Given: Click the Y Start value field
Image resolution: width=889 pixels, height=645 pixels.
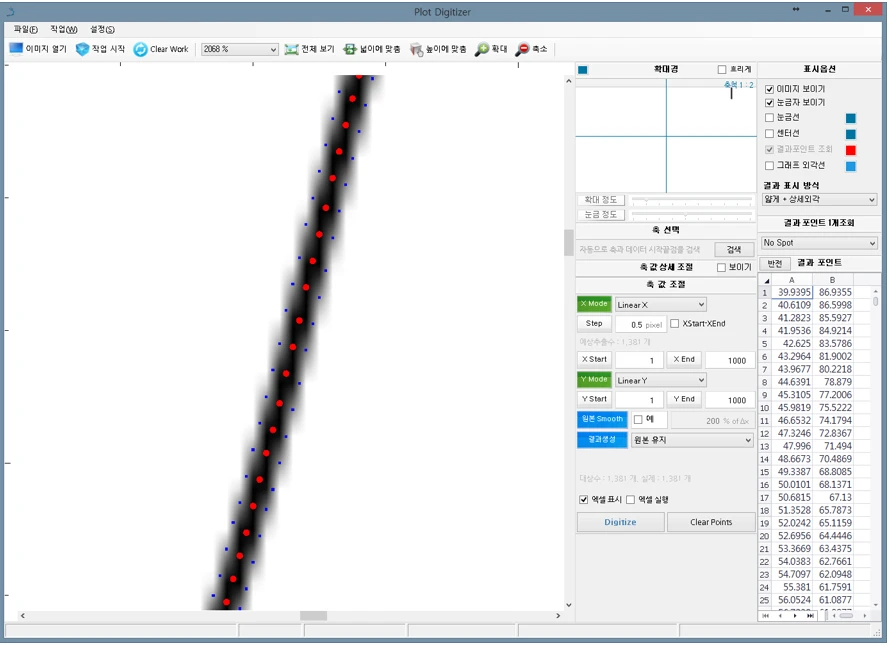Looking at the screenshot, I should coord(639,400).
